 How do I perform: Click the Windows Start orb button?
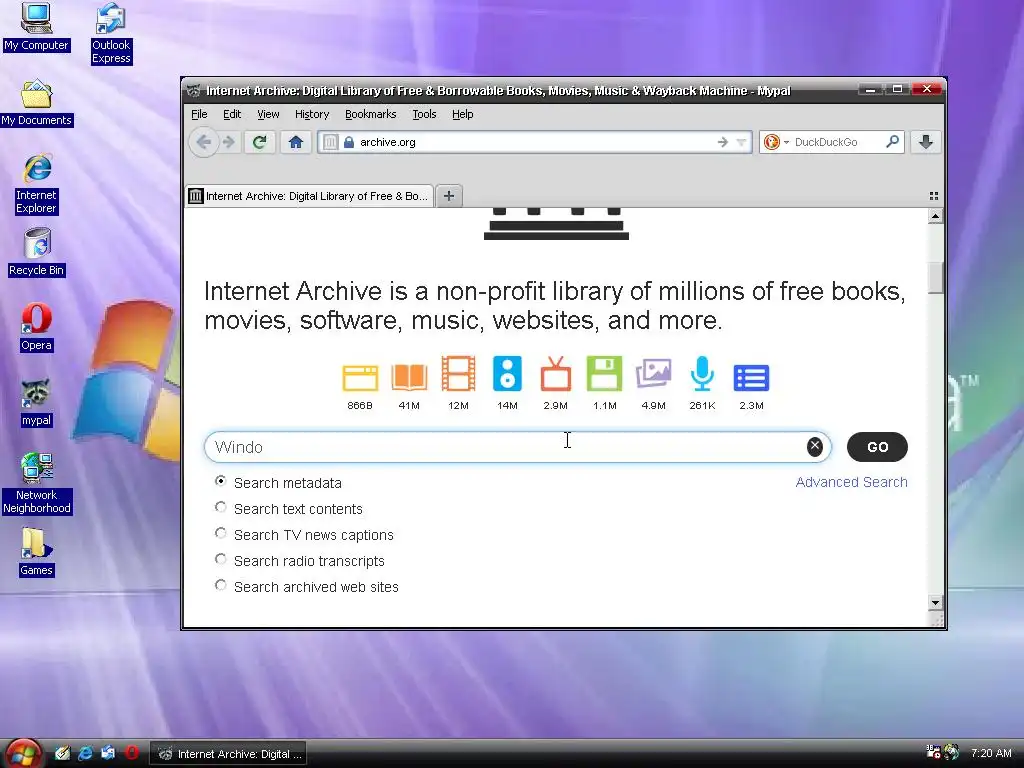click(x=24, y=754)
